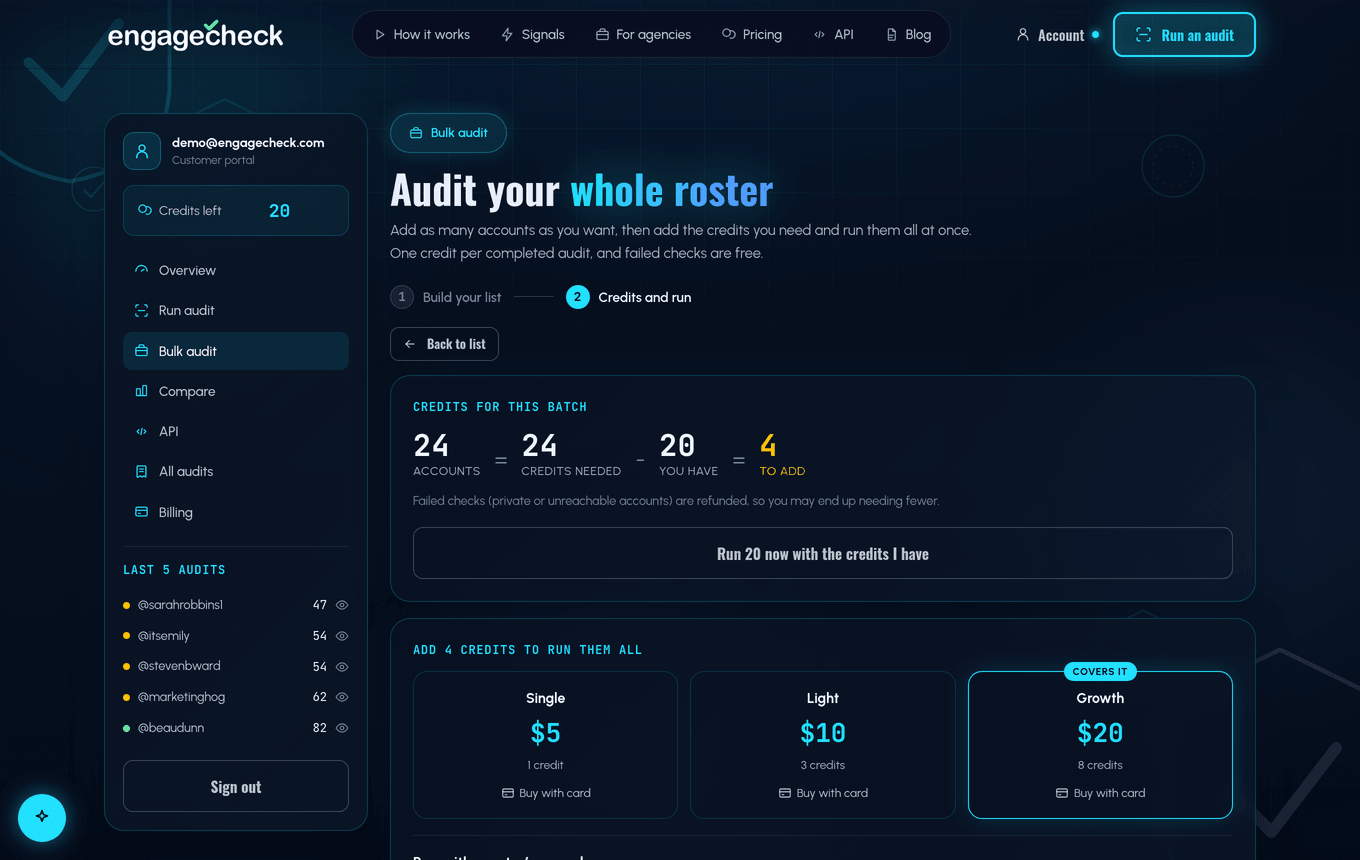Viewport: 1360px width, 860px height.
Task: Go to Billing in sidebar
Action: click(236, 512)
